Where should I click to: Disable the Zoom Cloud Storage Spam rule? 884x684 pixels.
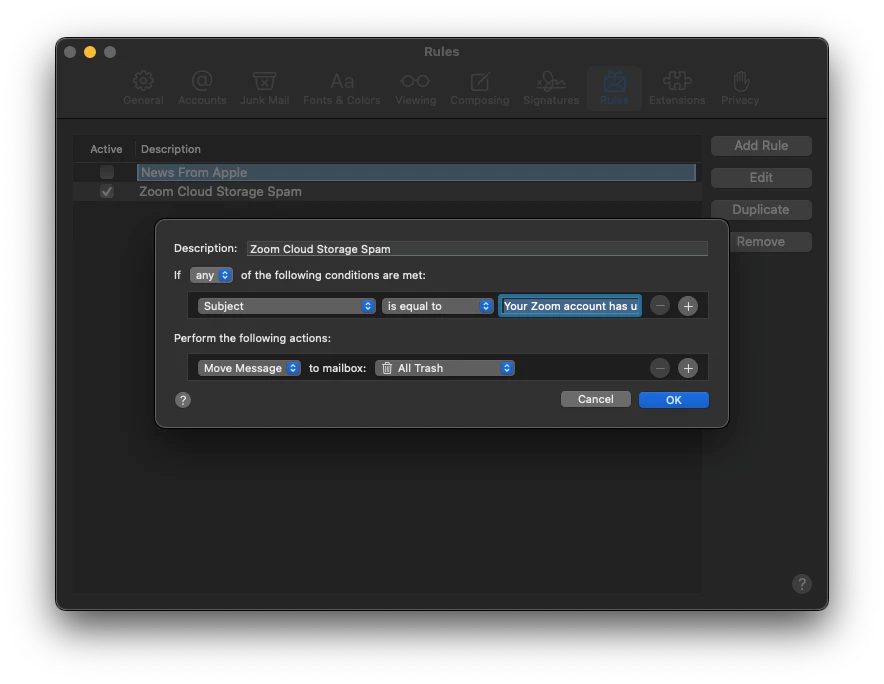[107, 192]
